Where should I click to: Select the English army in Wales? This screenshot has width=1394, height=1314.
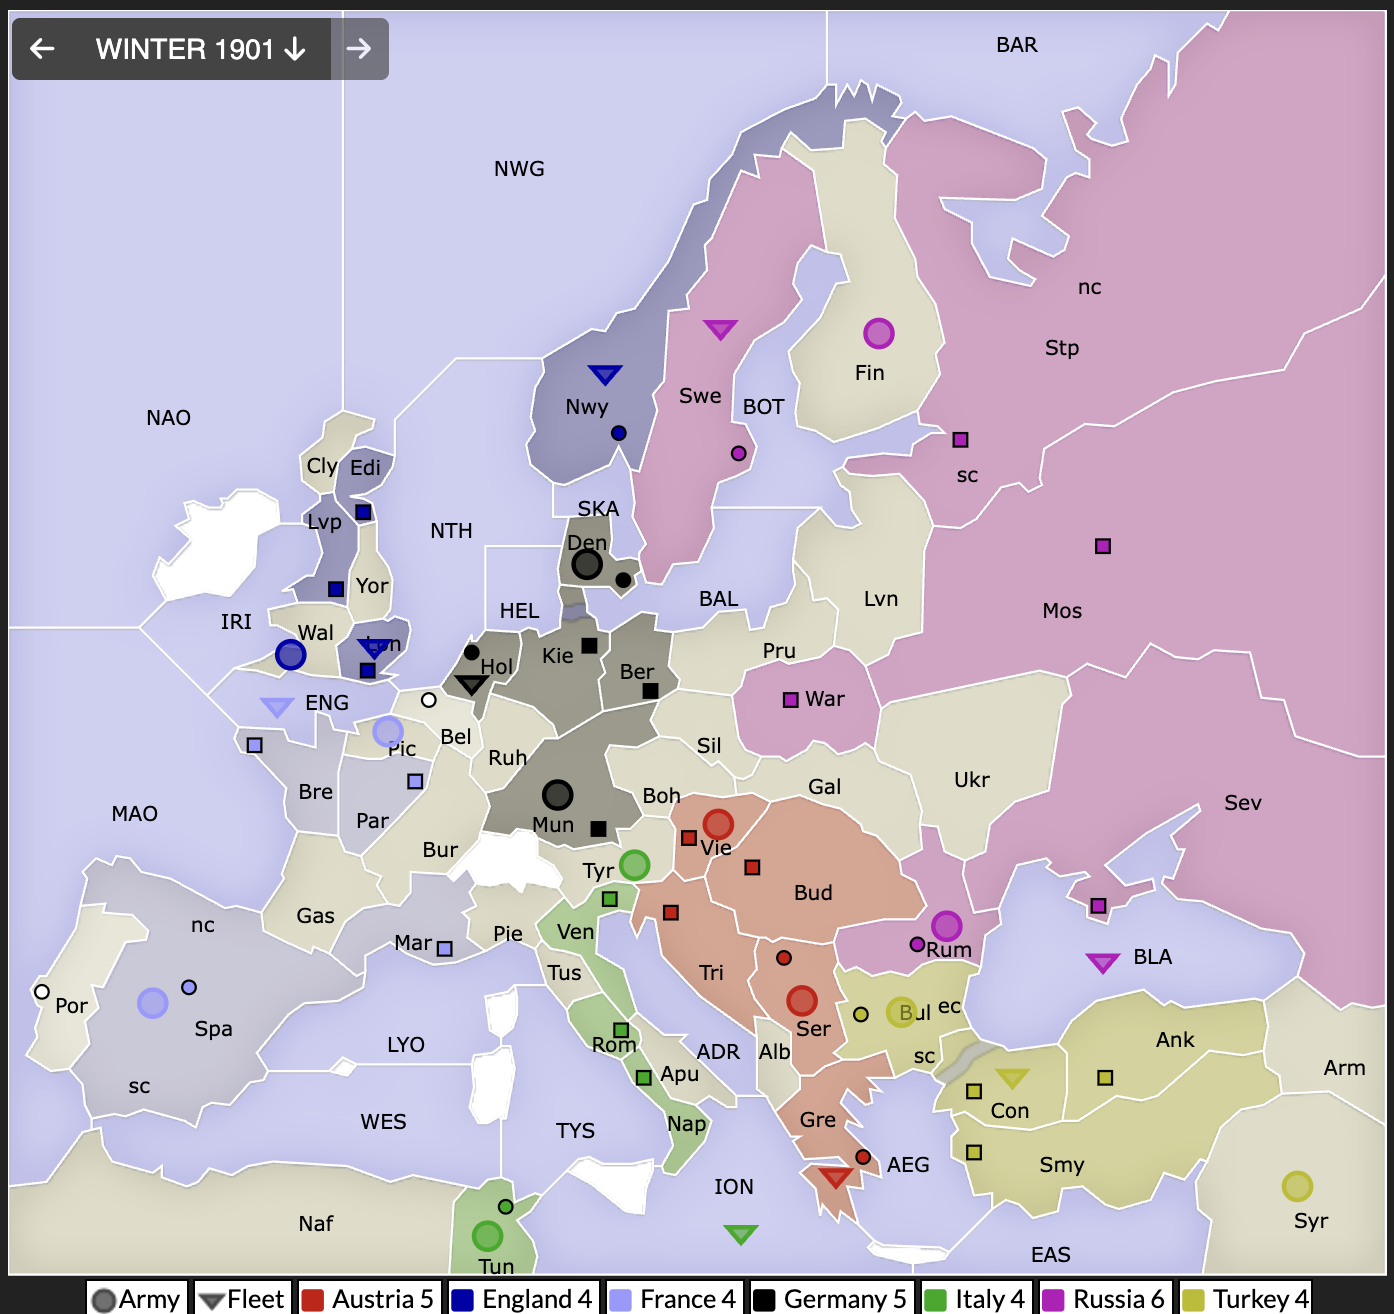pos(290,655)
